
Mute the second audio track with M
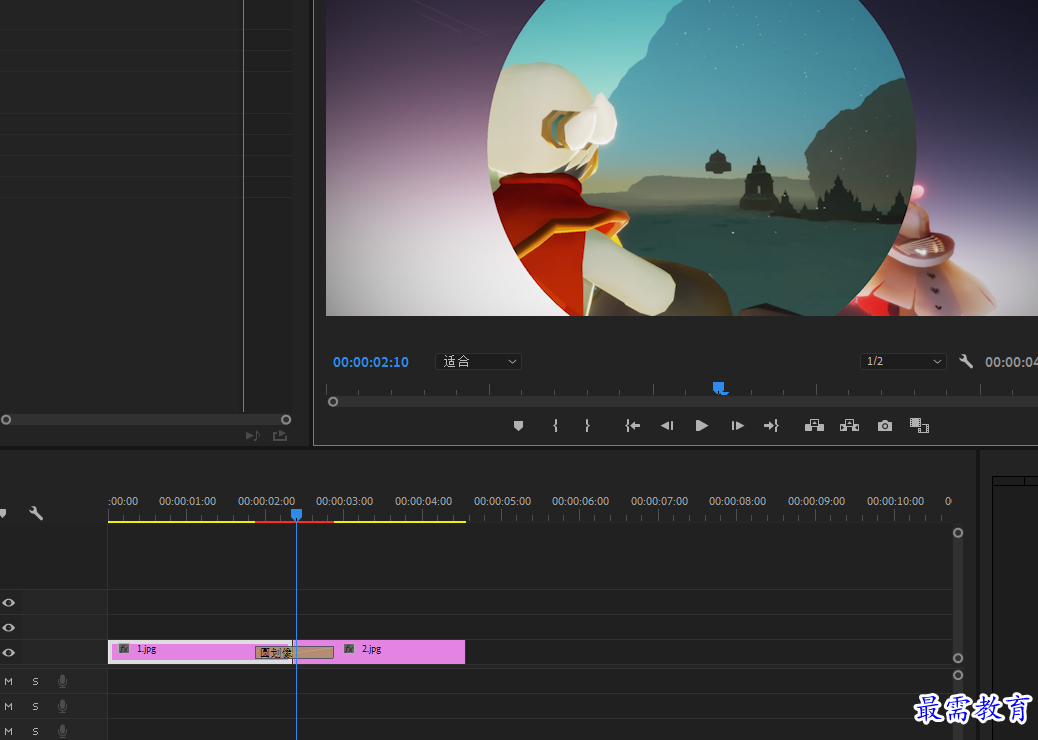pyautogui.click(x=9, y=706)
